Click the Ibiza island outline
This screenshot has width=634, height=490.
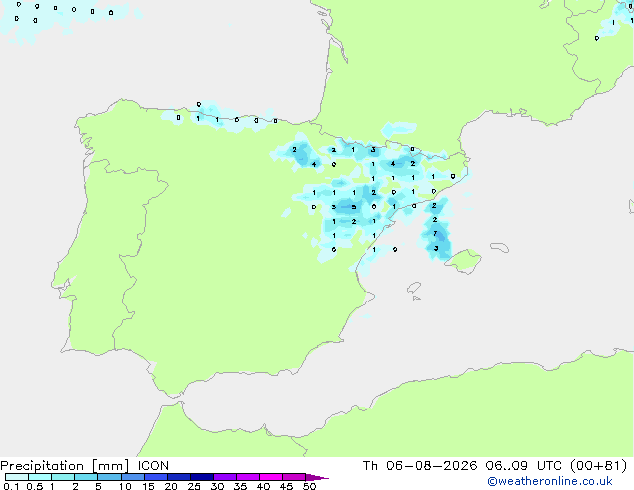(414, 288)
